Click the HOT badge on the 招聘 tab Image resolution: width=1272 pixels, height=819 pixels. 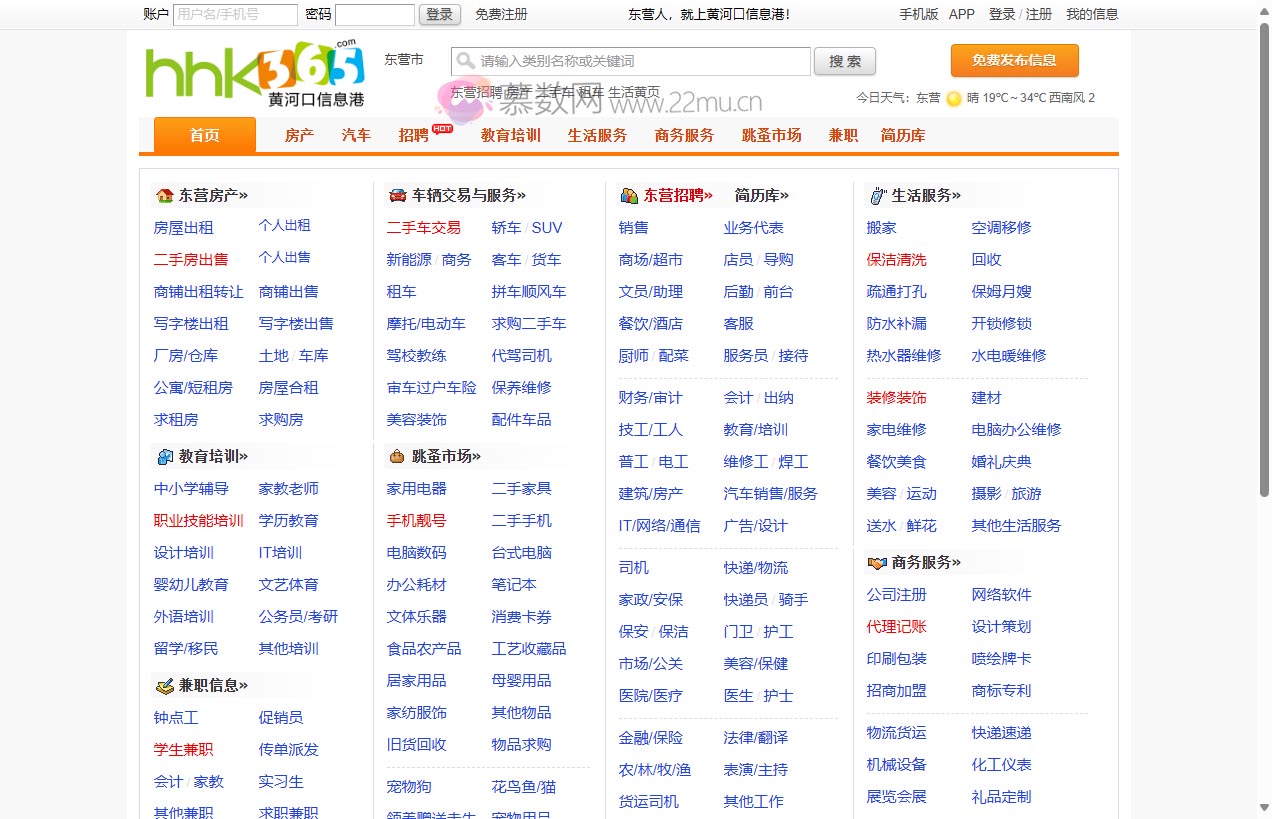(440, 127)
